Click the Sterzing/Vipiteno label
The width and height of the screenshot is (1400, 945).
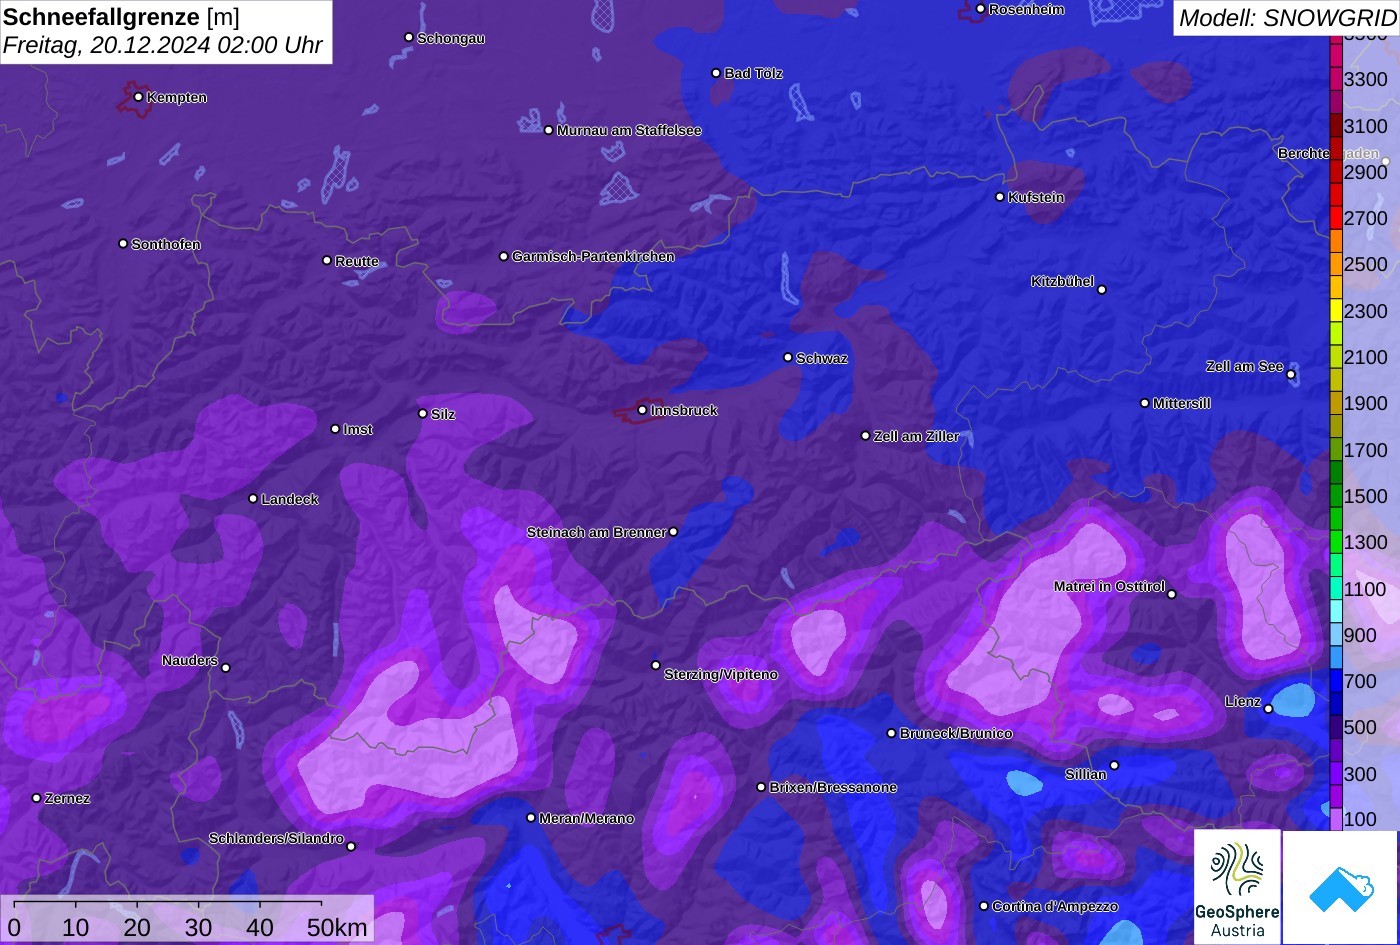click(721, 674)
